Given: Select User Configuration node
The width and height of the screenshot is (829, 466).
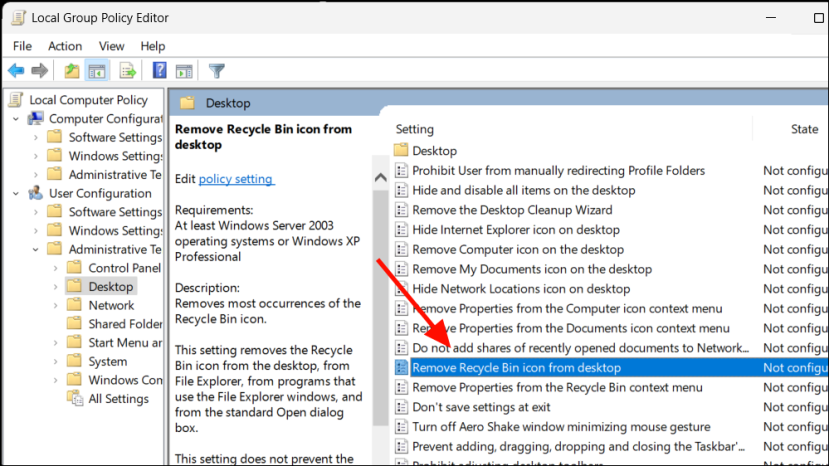Looking at the screenshot, I should click(x=100, y=193).
